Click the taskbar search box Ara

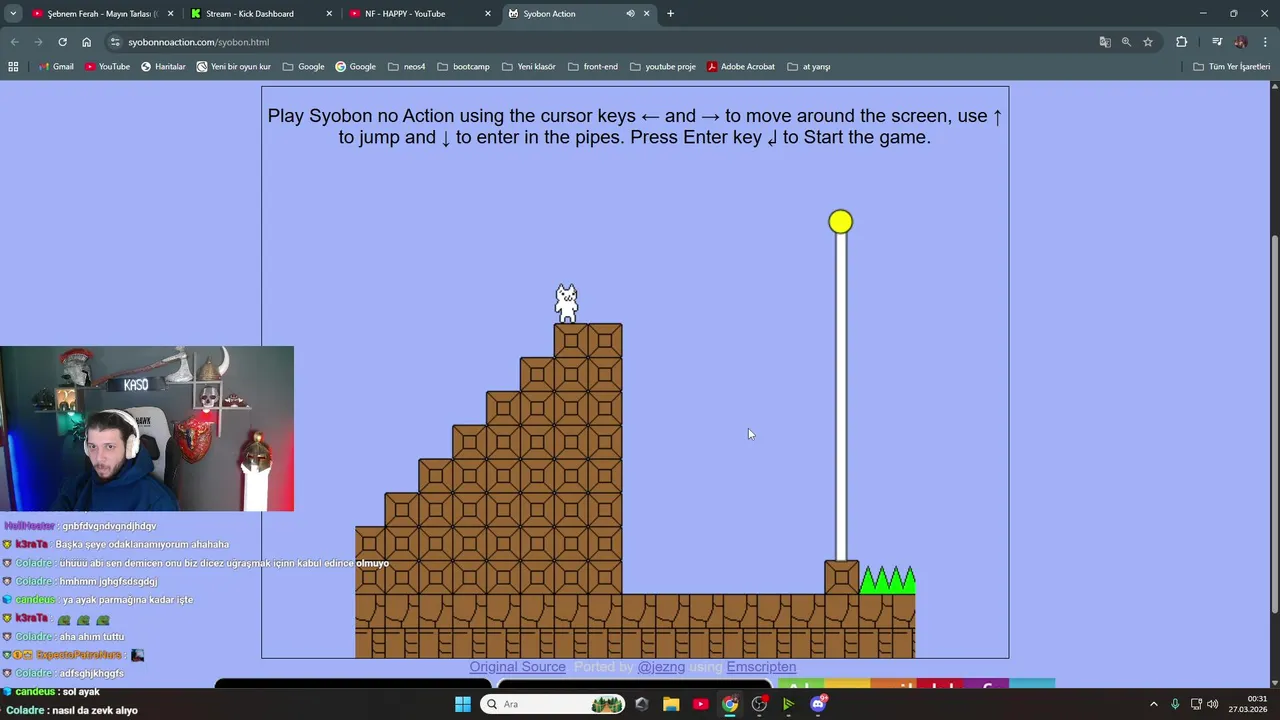[552, 704]
